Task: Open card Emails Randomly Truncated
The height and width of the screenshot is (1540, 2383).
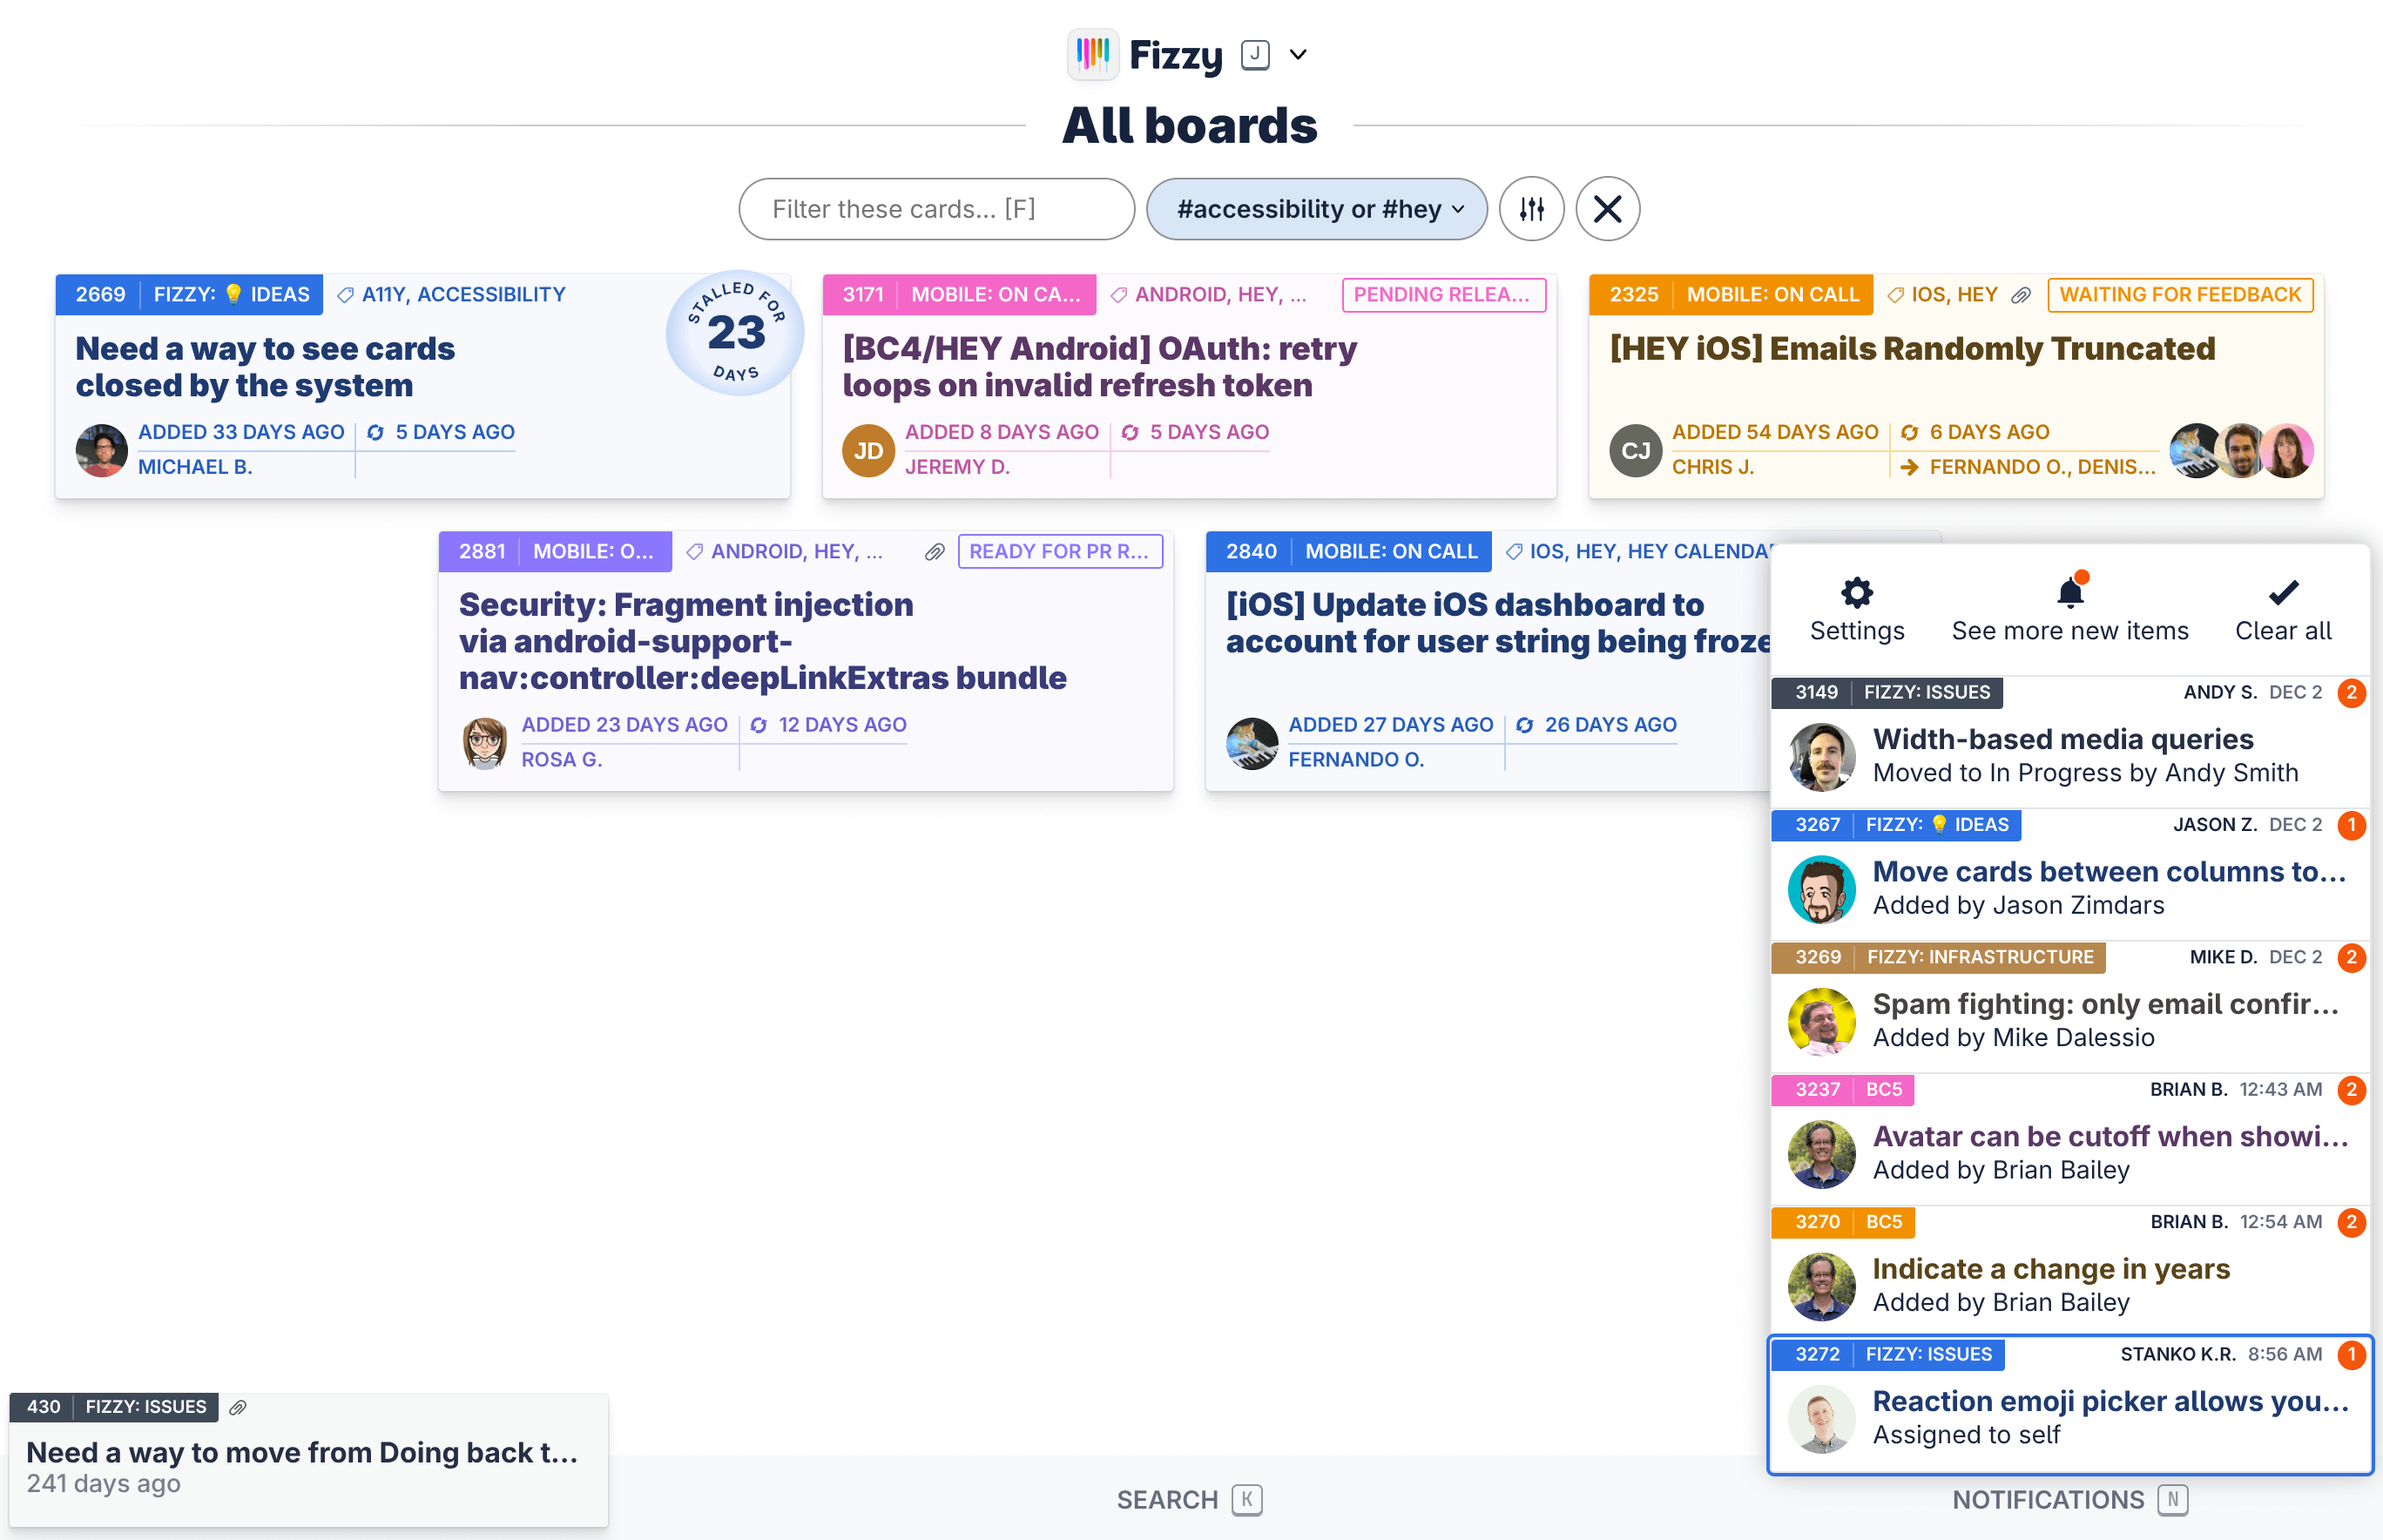Action: tap(1912, 349)
